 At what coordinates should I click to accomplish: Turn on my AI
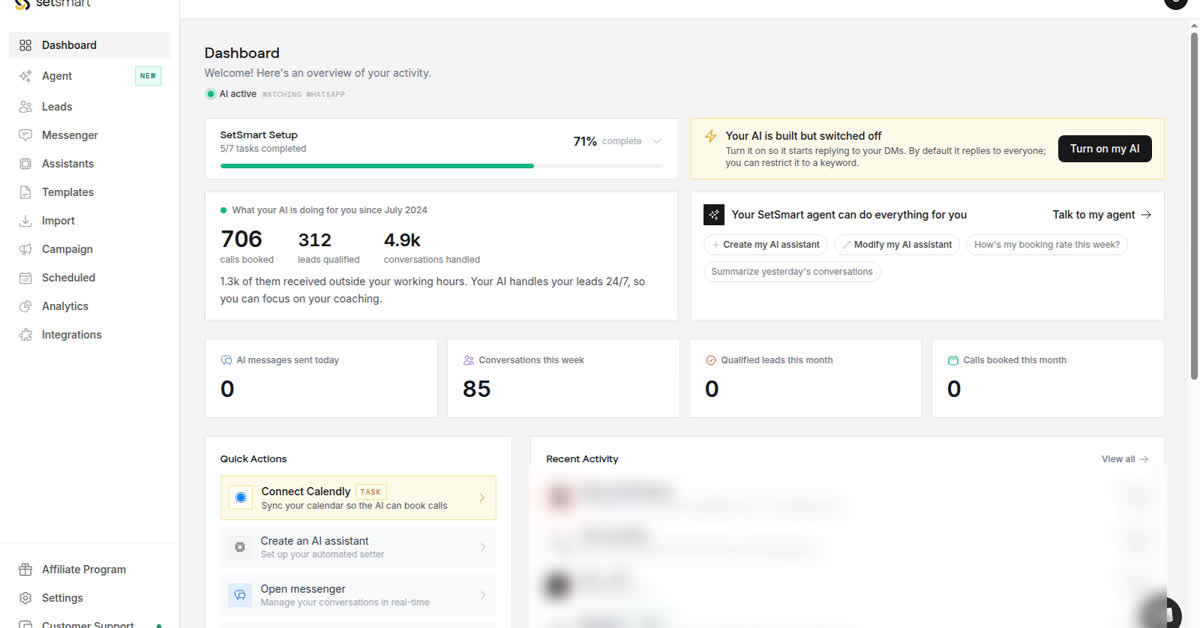coord(1105,149)
